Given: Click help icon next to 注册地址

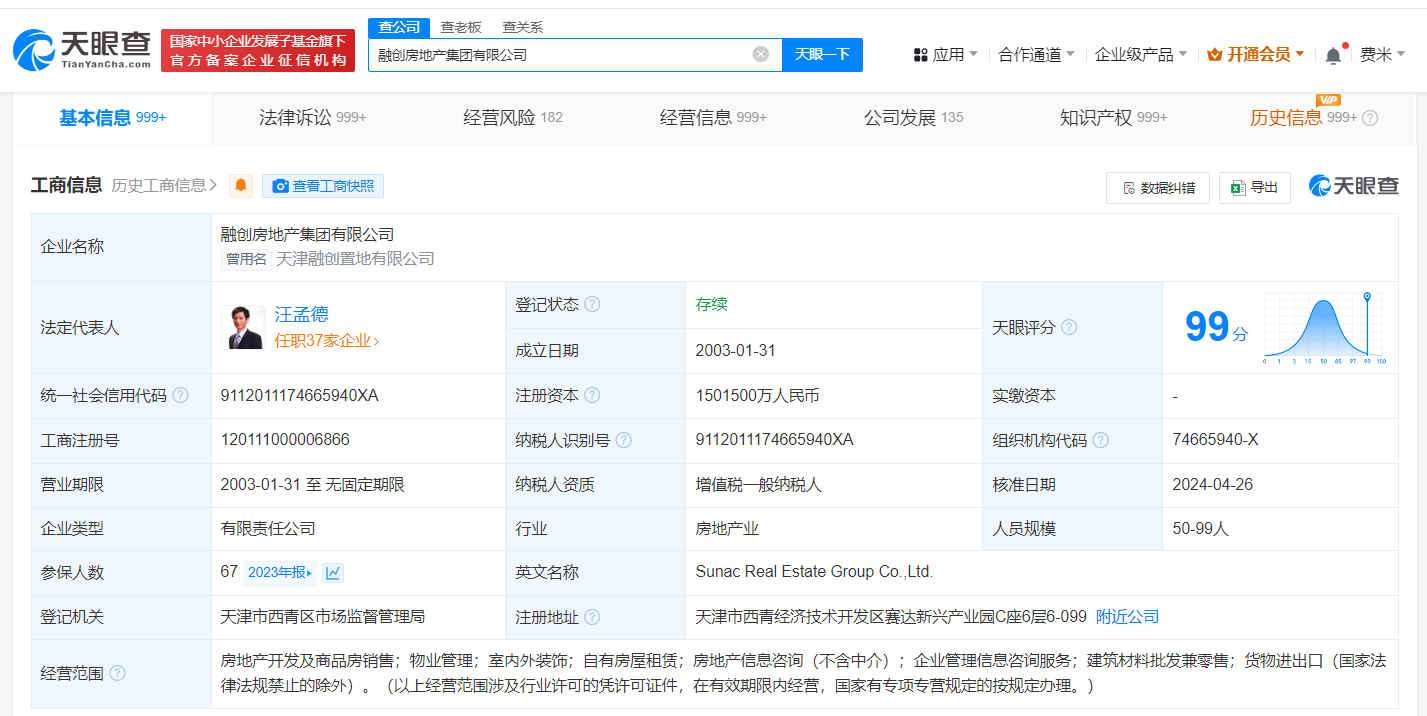Looking at the screenshot, I should point(592,617).
